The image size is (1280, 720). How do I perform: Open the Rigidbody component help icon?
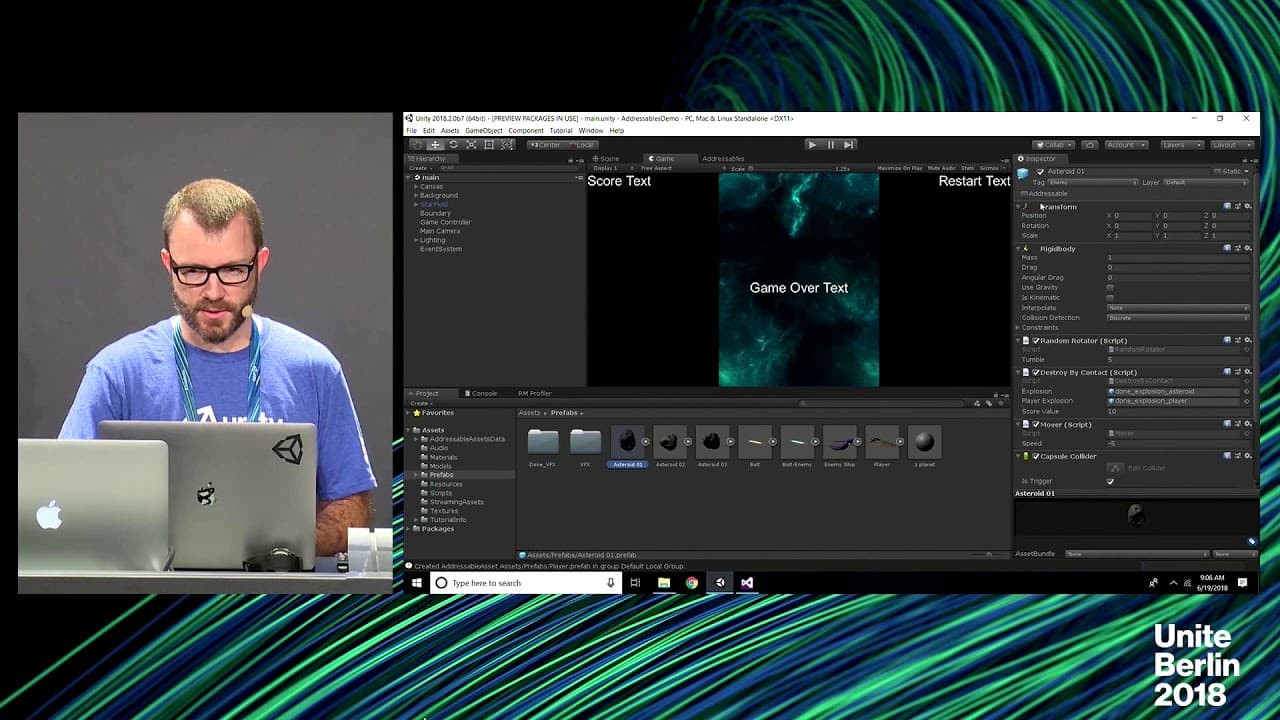click(1227, 248)
